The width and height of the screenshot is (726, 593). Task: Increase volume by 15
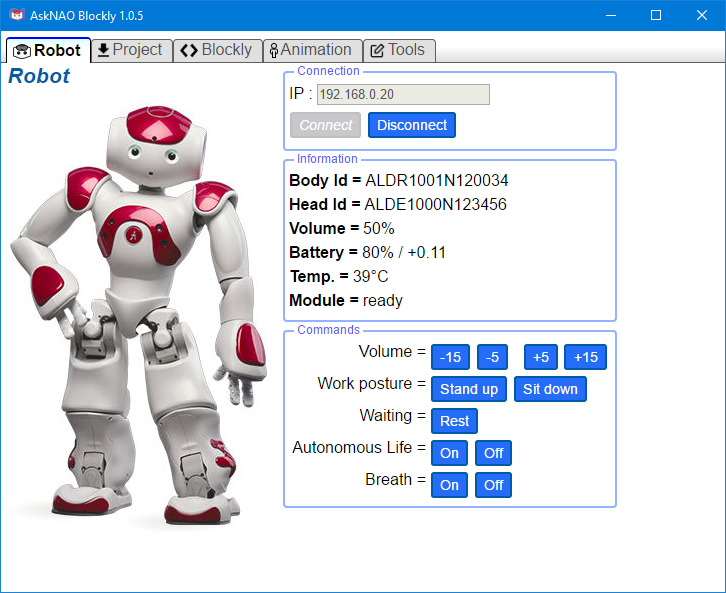click(585, 357)
